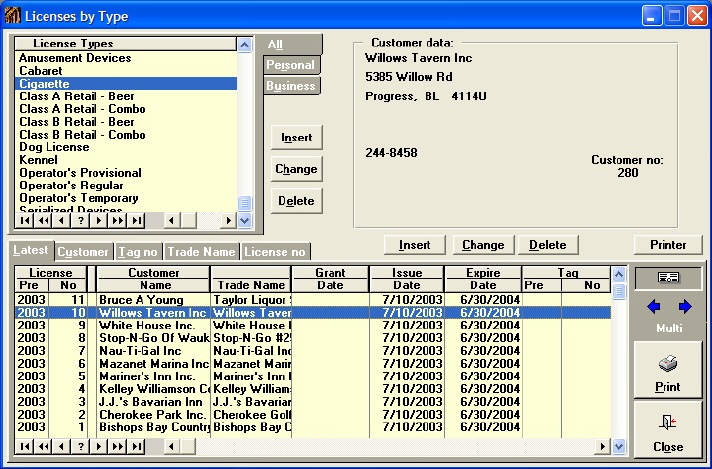Jump to last record in bottom license grid
712x469 pixels.
tap(137, 446)
